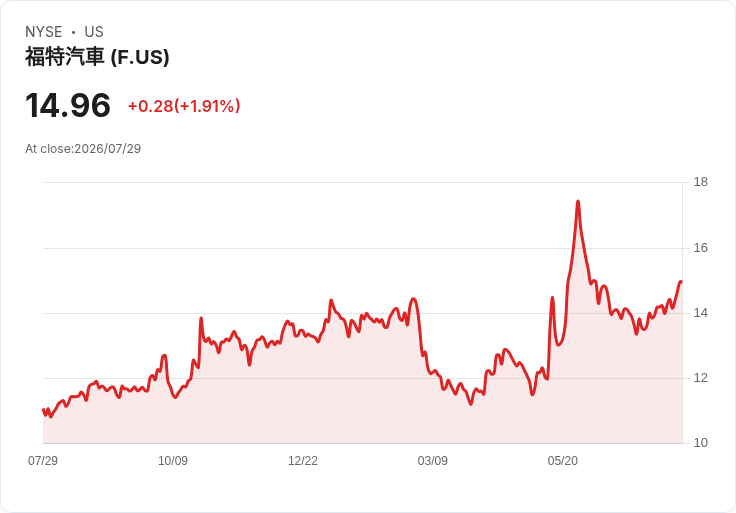Select the 10/09 date label on x-axis

pyautogui.click(x=173, y=460)
